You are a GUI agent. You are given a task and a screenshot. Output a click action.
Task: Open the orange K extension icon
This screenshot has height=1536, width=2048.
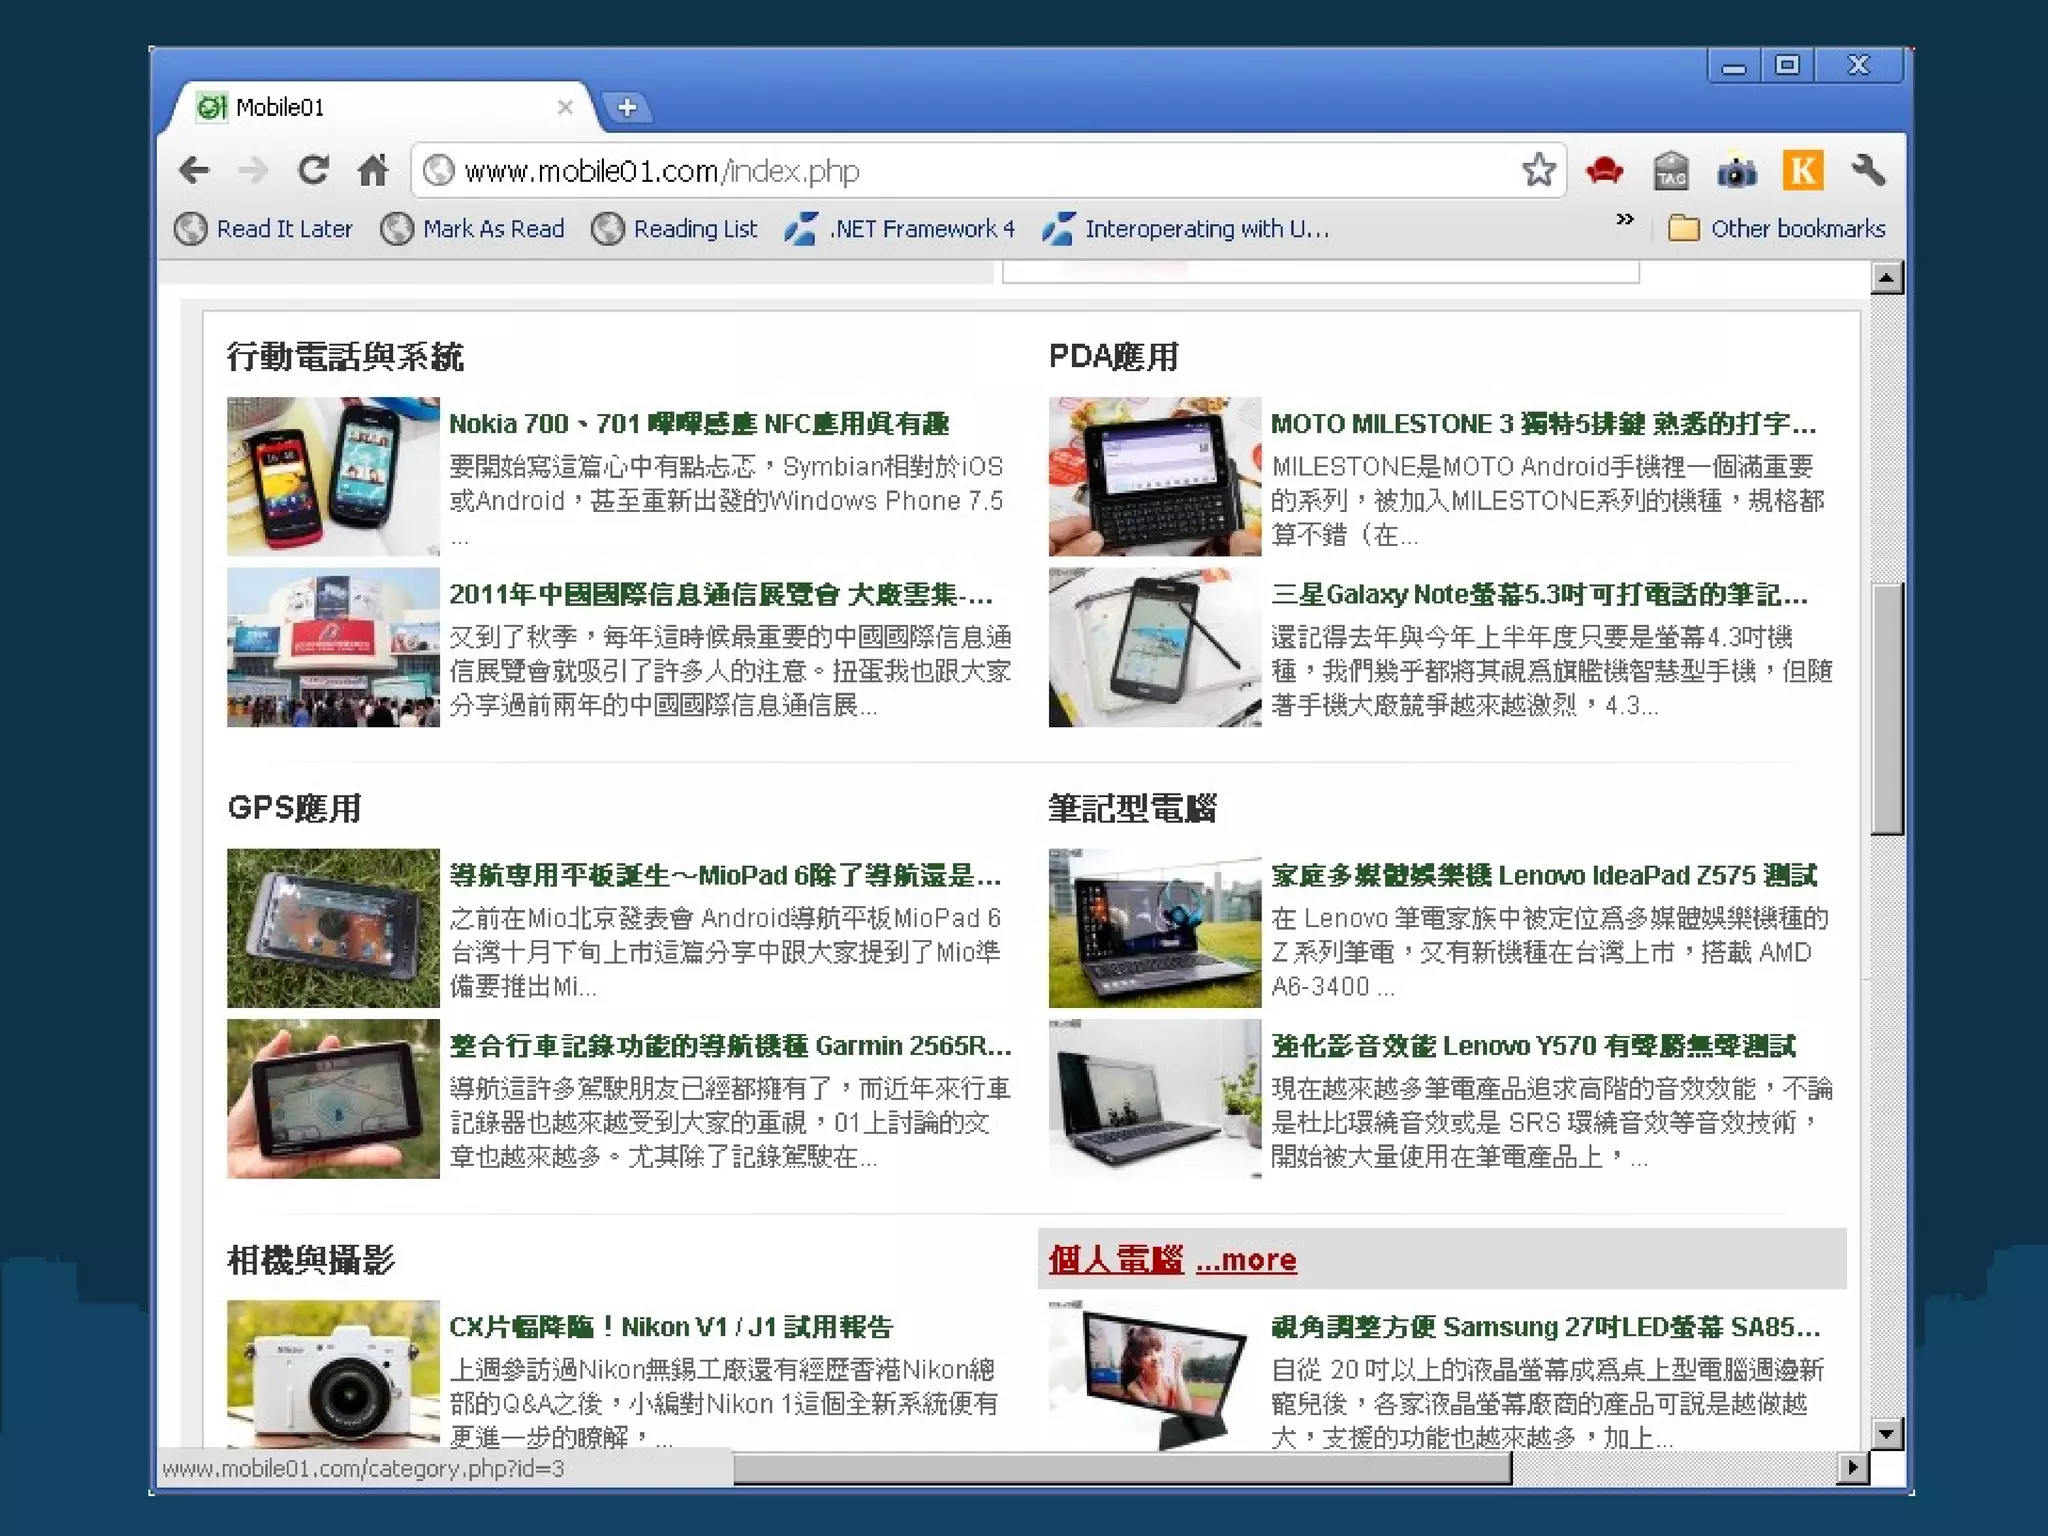click(x=1802, y=171)
